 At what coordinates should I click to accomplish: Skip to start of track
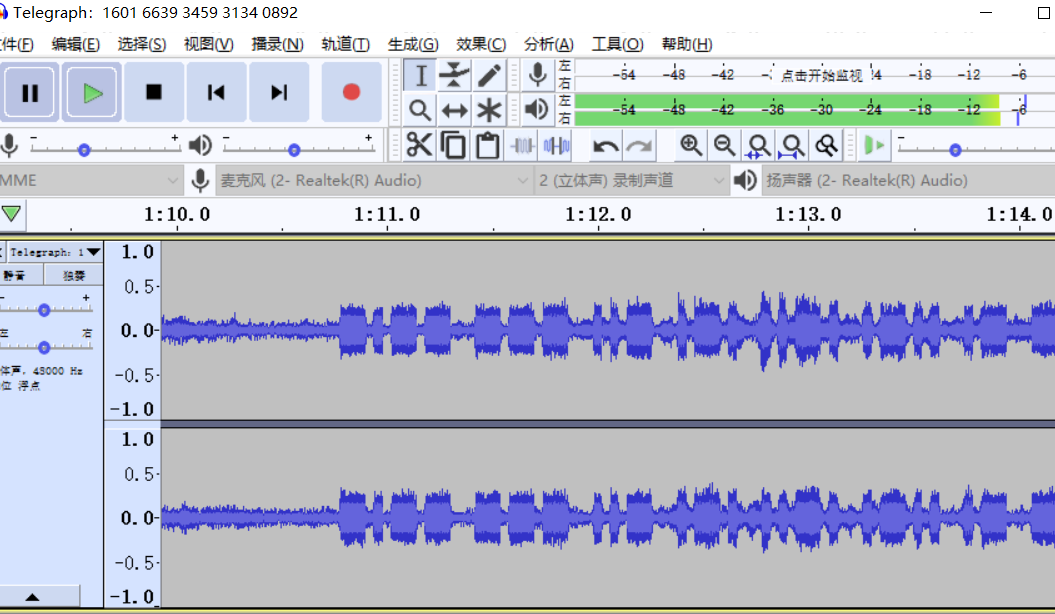point(216,92)
